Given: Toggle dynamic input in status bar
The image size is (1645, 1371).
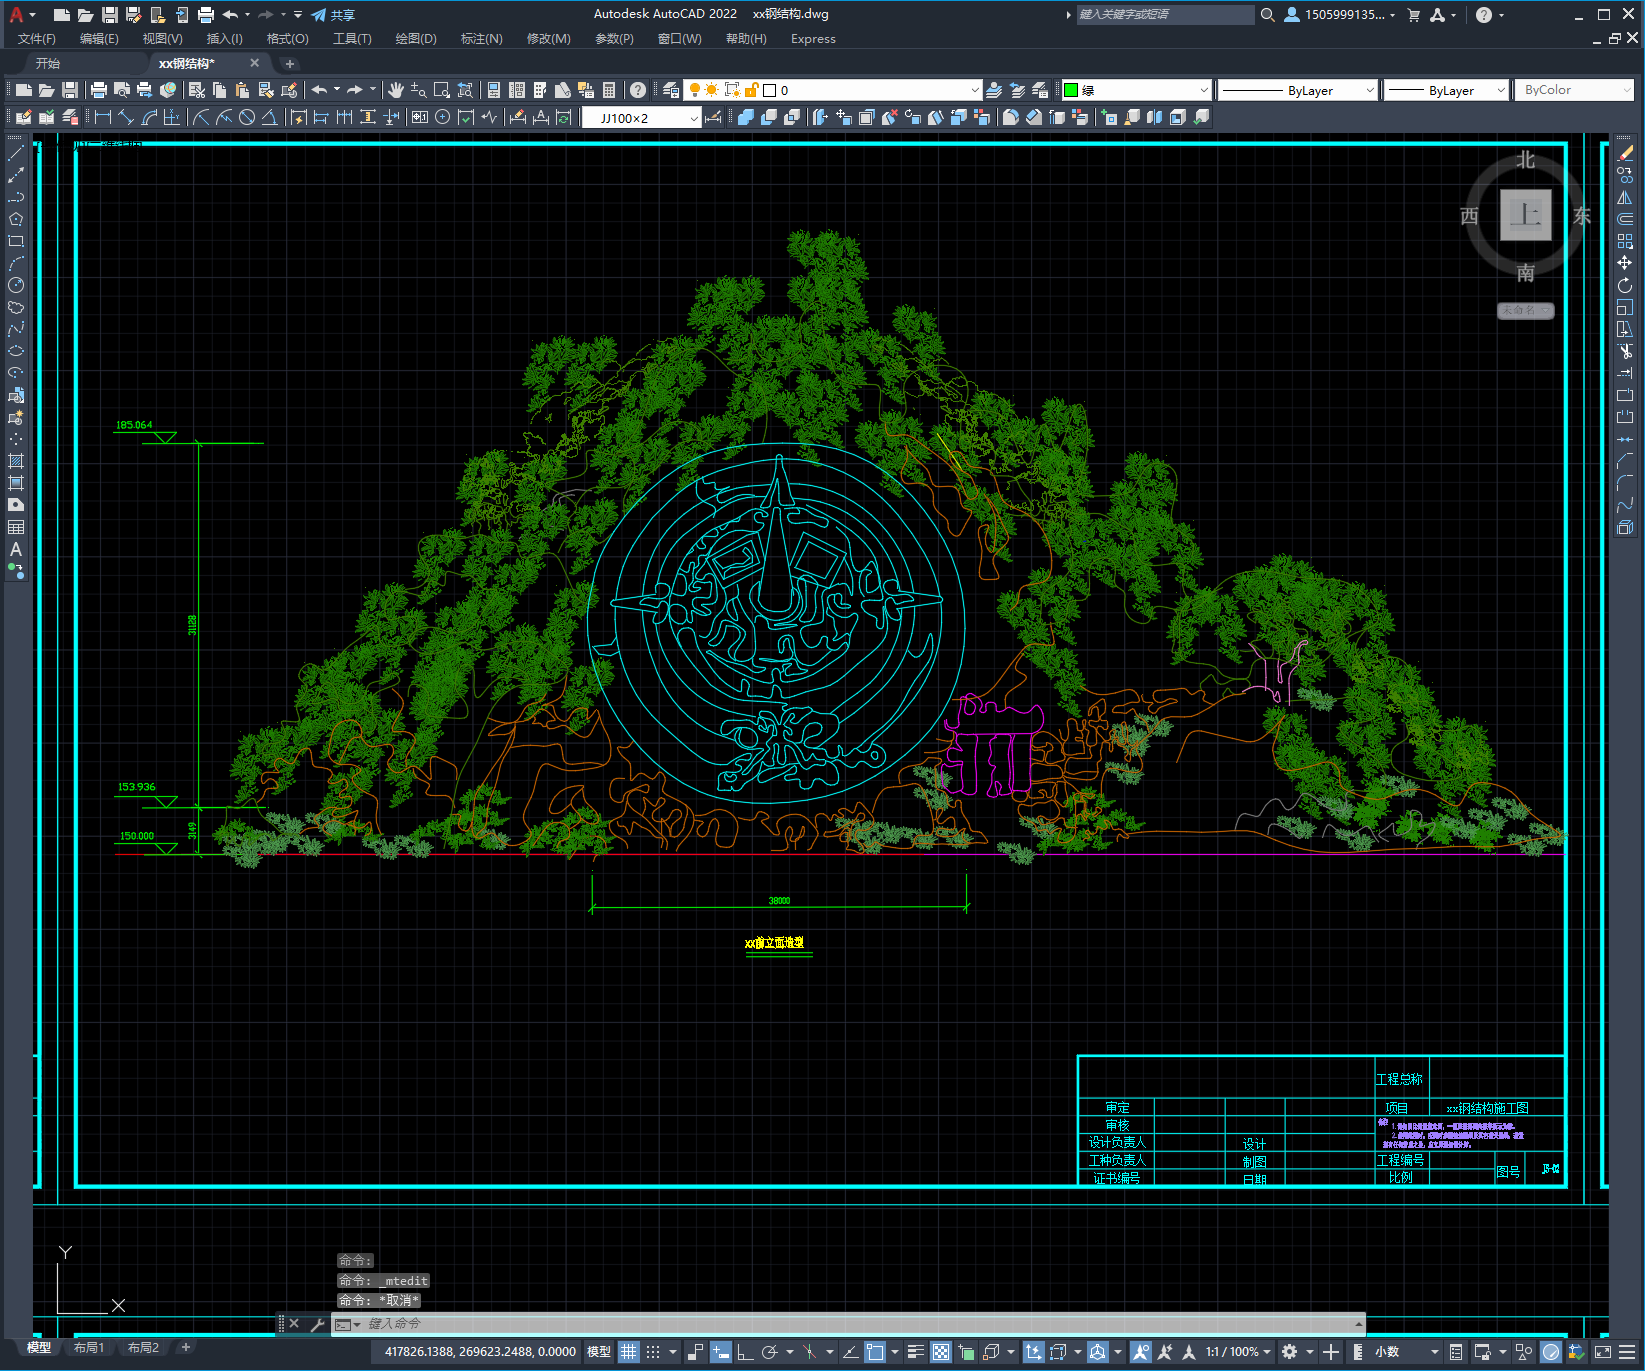Looking at the screenshot, I should coord(721,1352).
